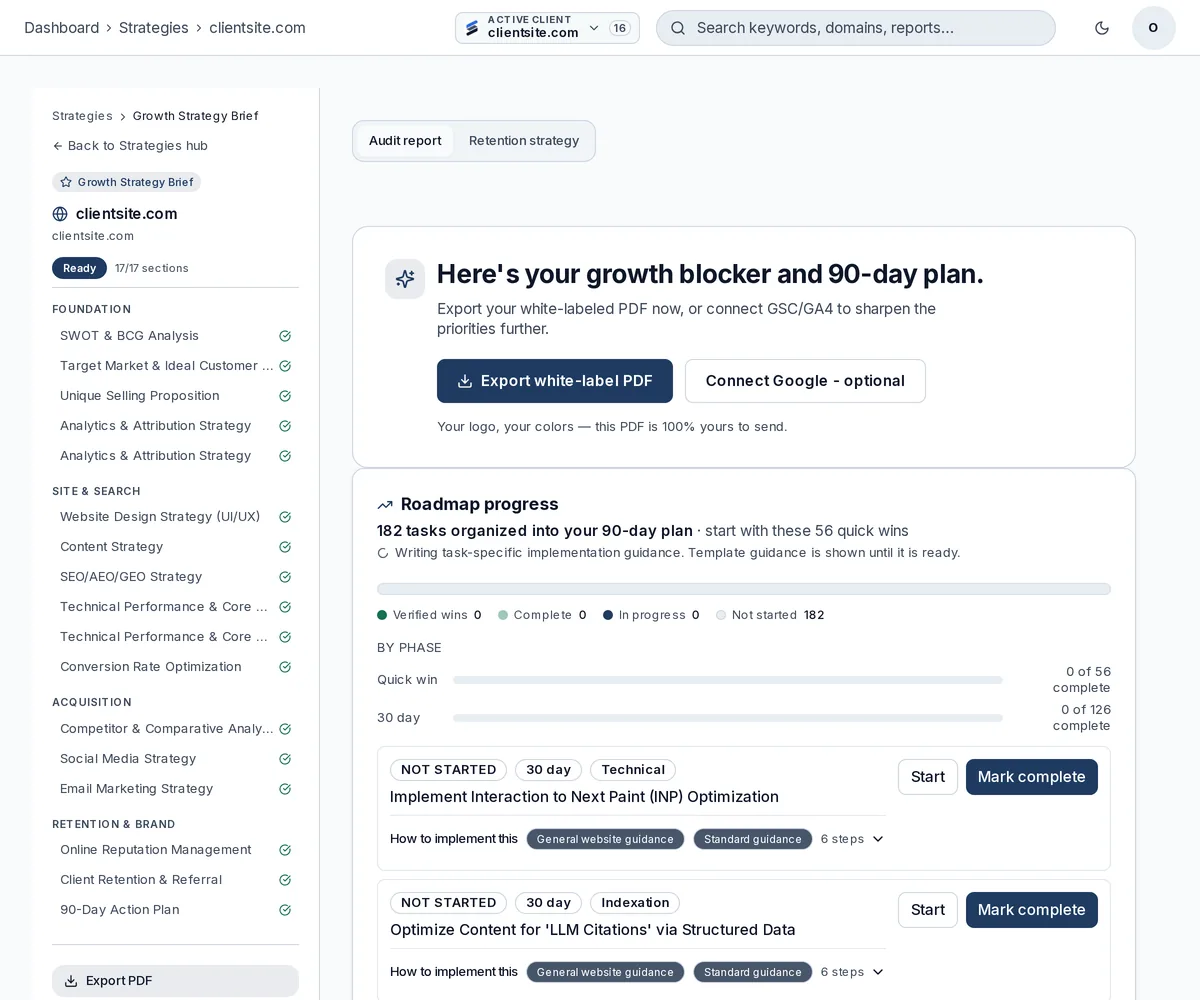
Task: Toggle dark mode moon icon
Action: click(1102, 28)
